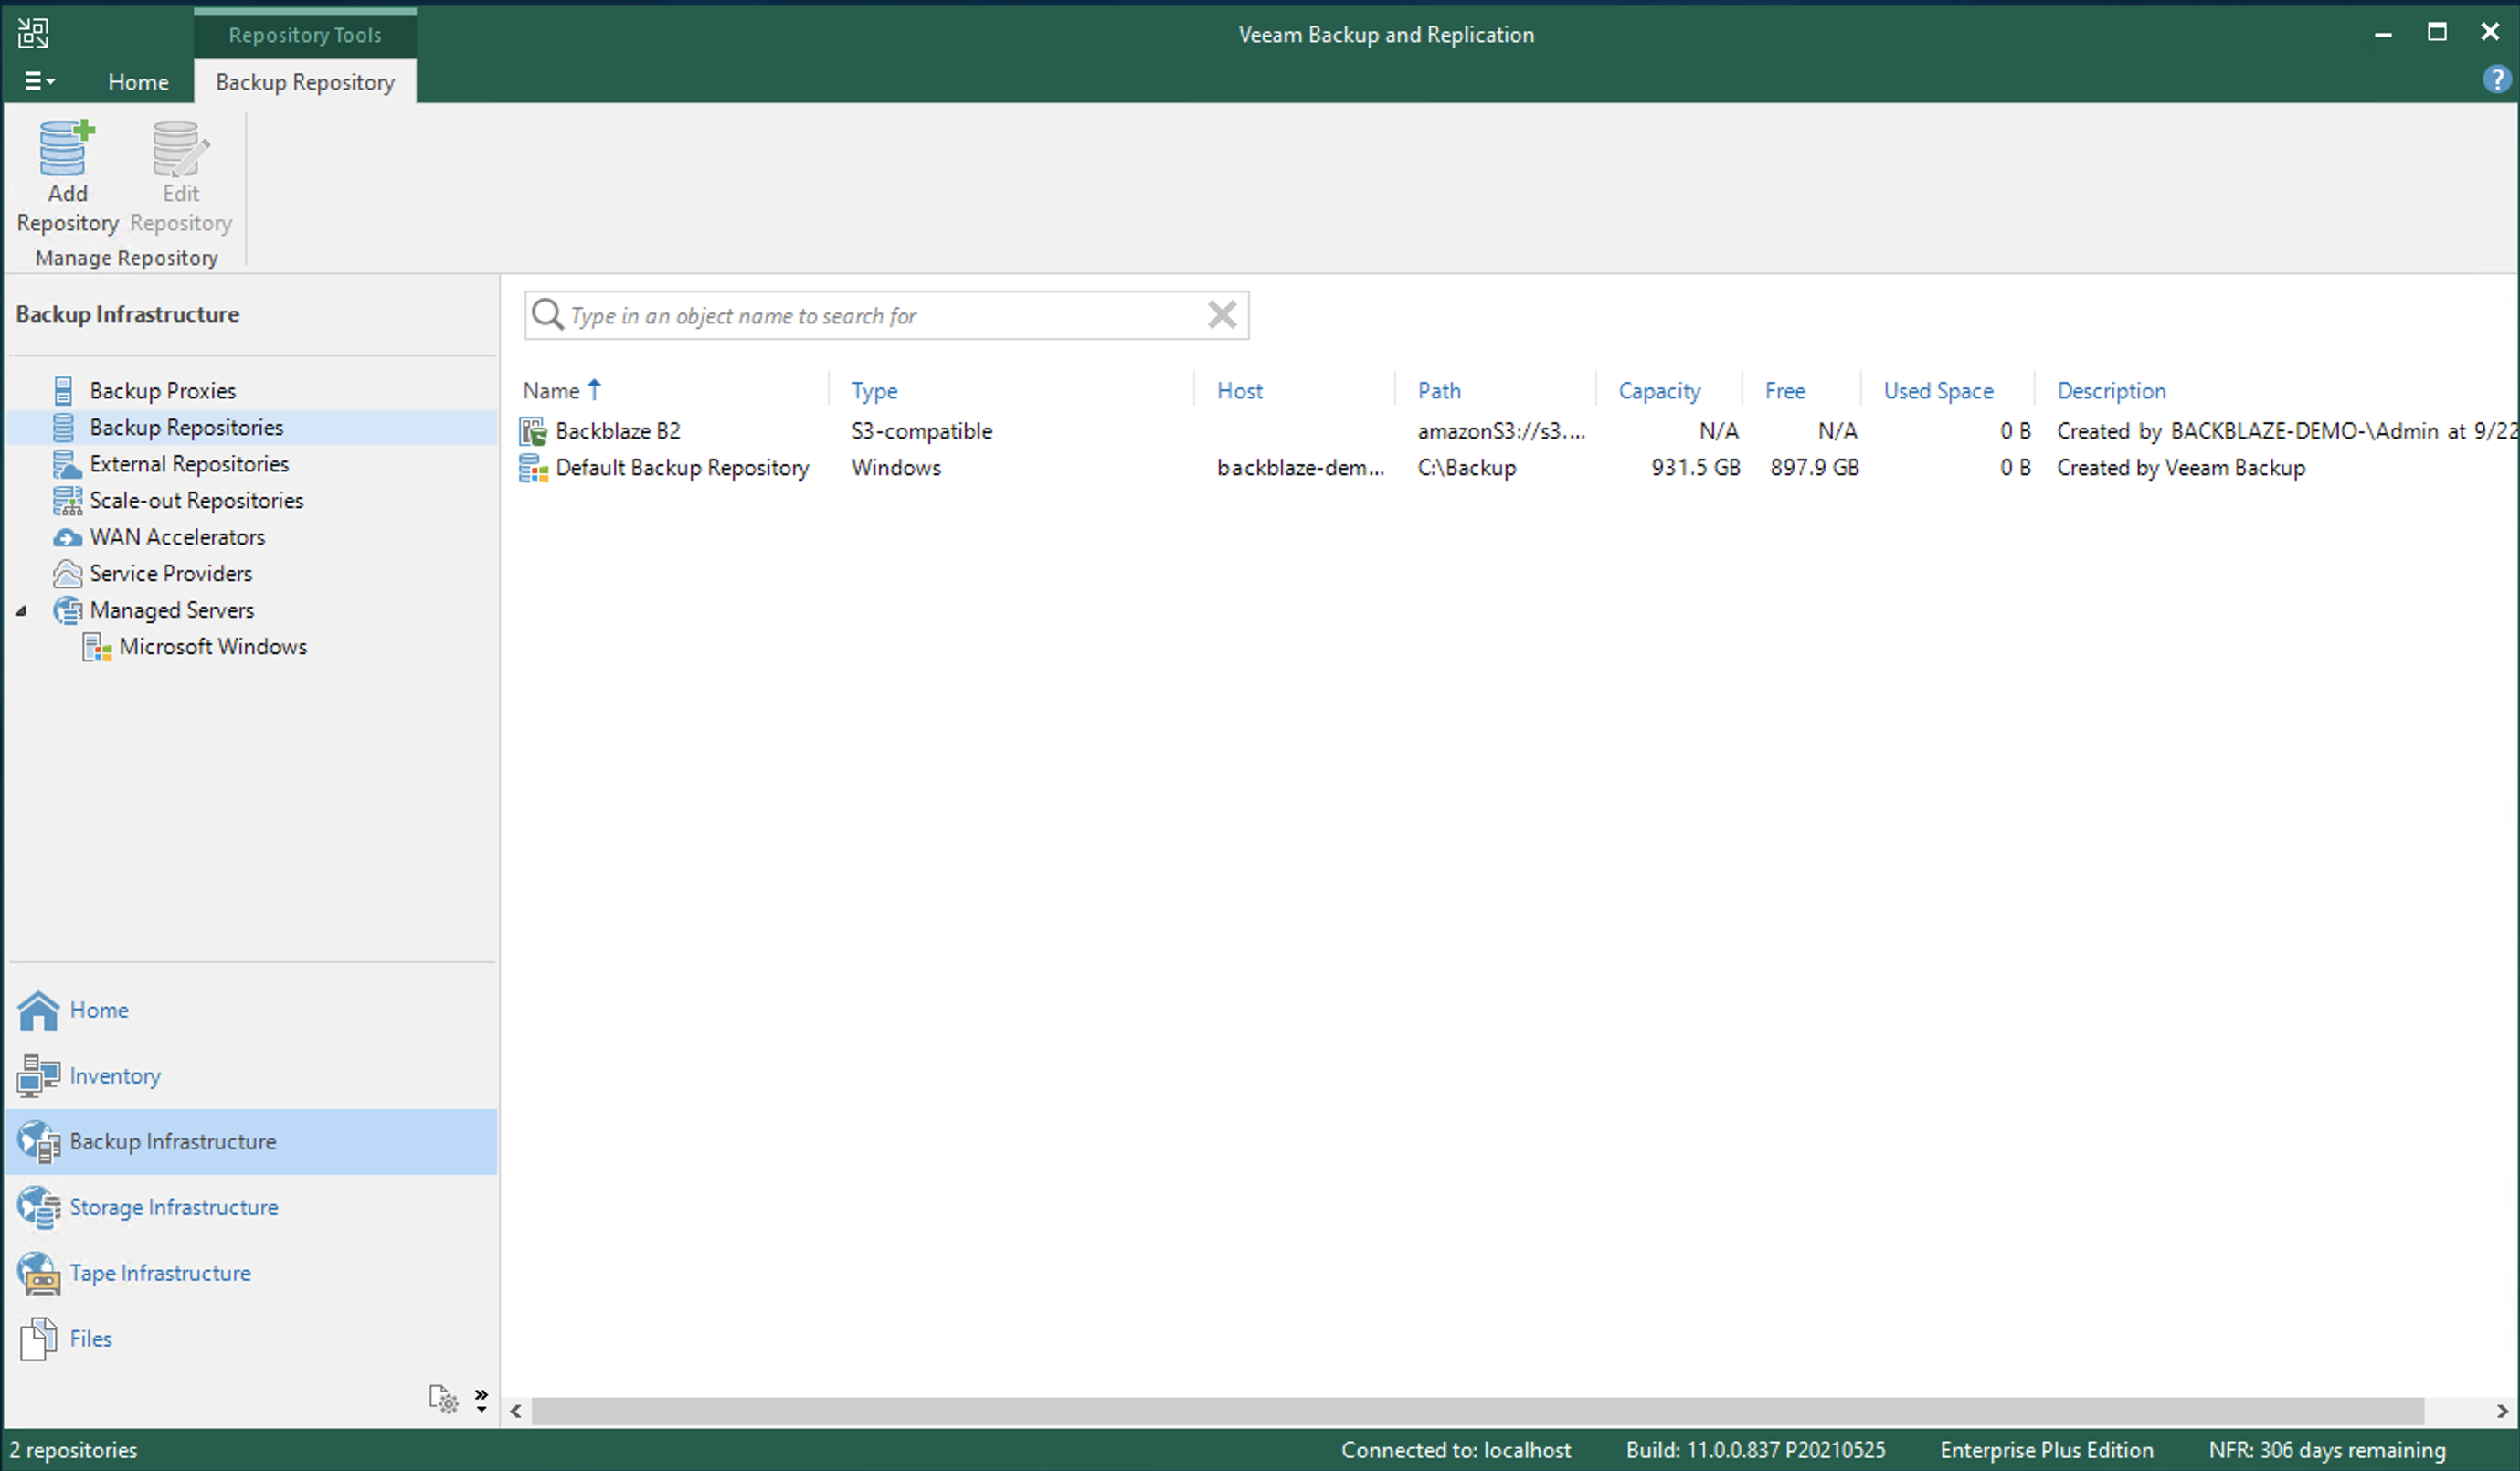Sort by the Description column header
The width and height of the screenshot is (2520, 1471).
point(2111,391)
